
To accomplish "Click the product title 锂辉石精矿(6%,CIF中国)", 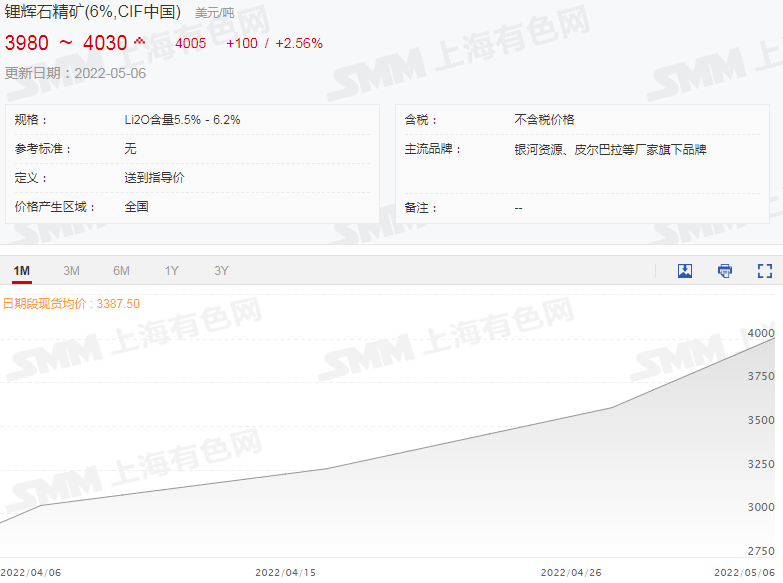I will pyautogui.click(x=93, y=11).
